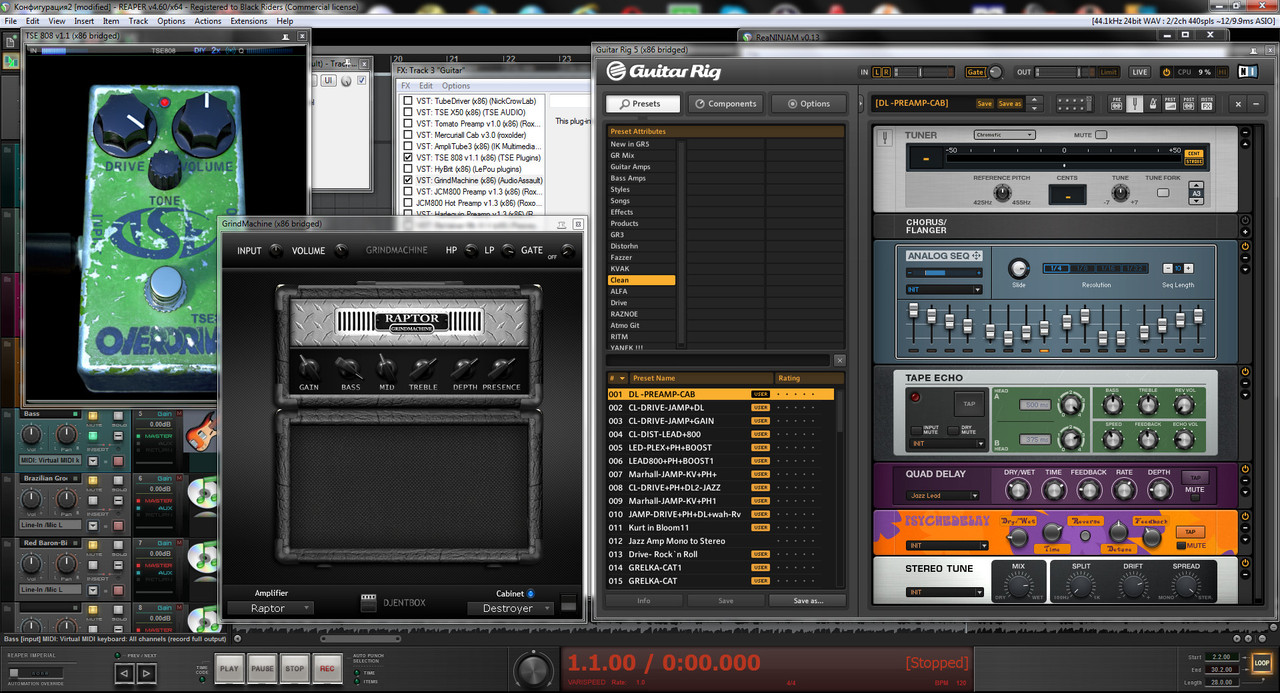The width and height of the screenshot is (1280, 693).
Task: Open the Extensions menu in REAPER
Action: [249, 21]
